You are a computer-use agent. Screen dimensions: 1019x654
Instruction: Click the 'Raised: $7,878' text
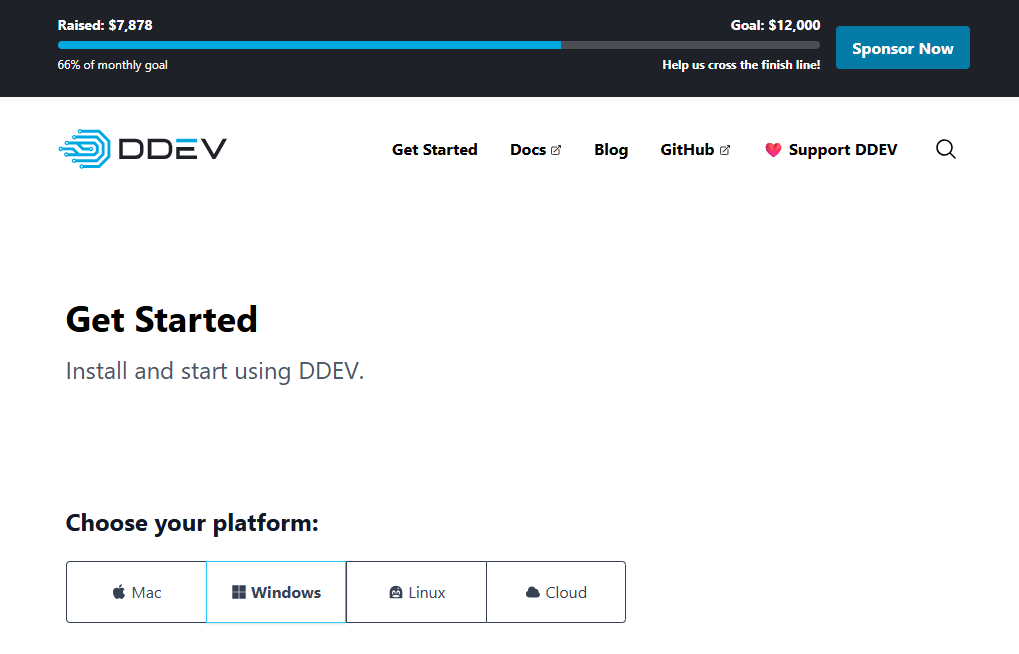pos(105,25)
